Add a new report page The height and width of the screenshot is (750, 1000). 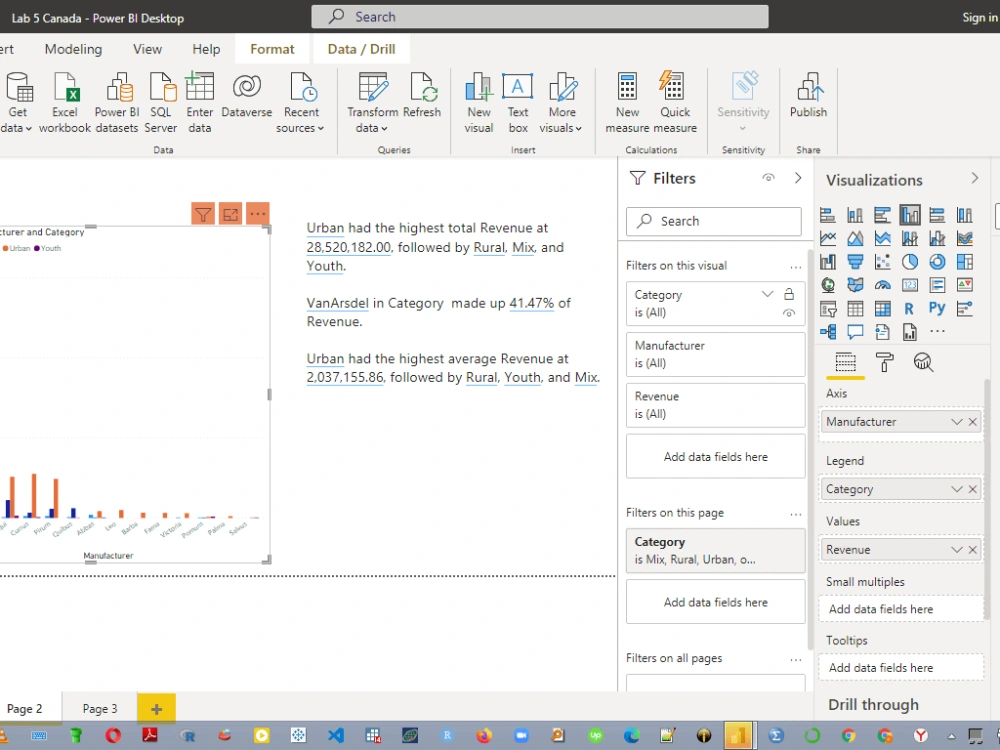point(156,709)
